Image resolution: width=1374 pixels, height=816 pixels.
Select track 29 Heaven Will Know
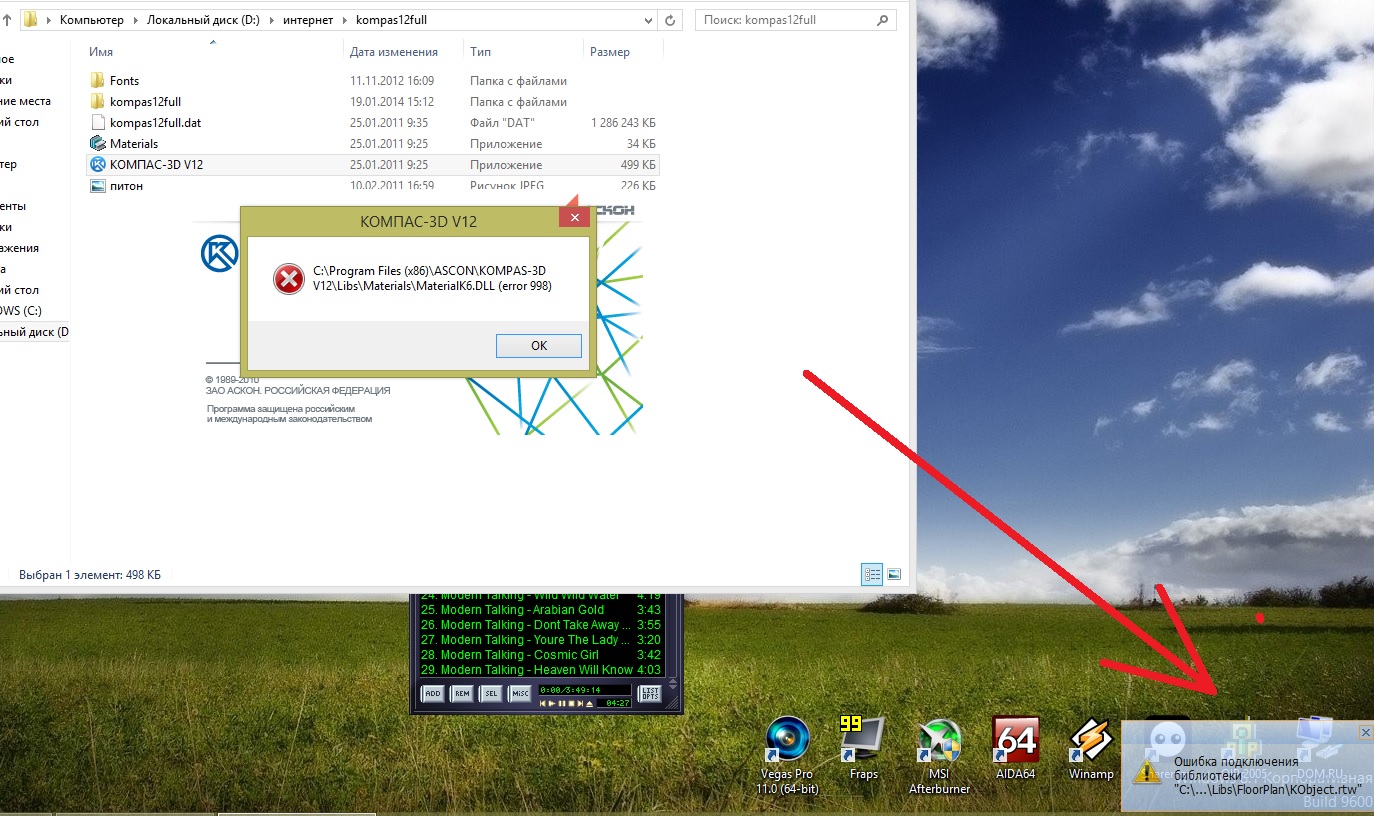click(541, 670)
